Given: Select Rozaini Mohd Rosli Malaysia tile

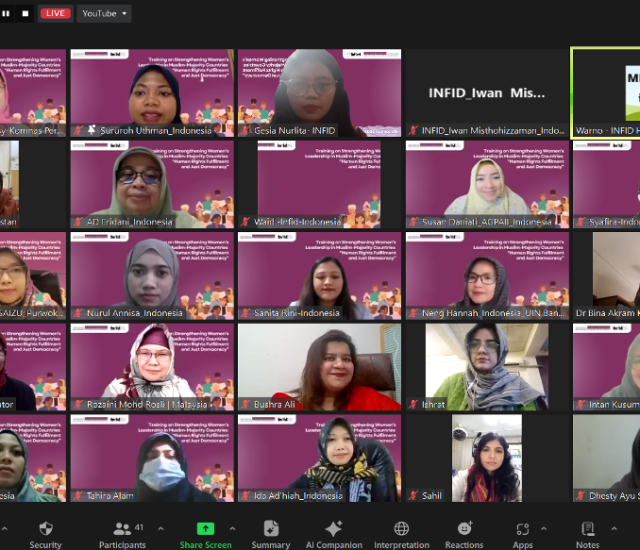Looking at the screenshot, I should point(152,367).
